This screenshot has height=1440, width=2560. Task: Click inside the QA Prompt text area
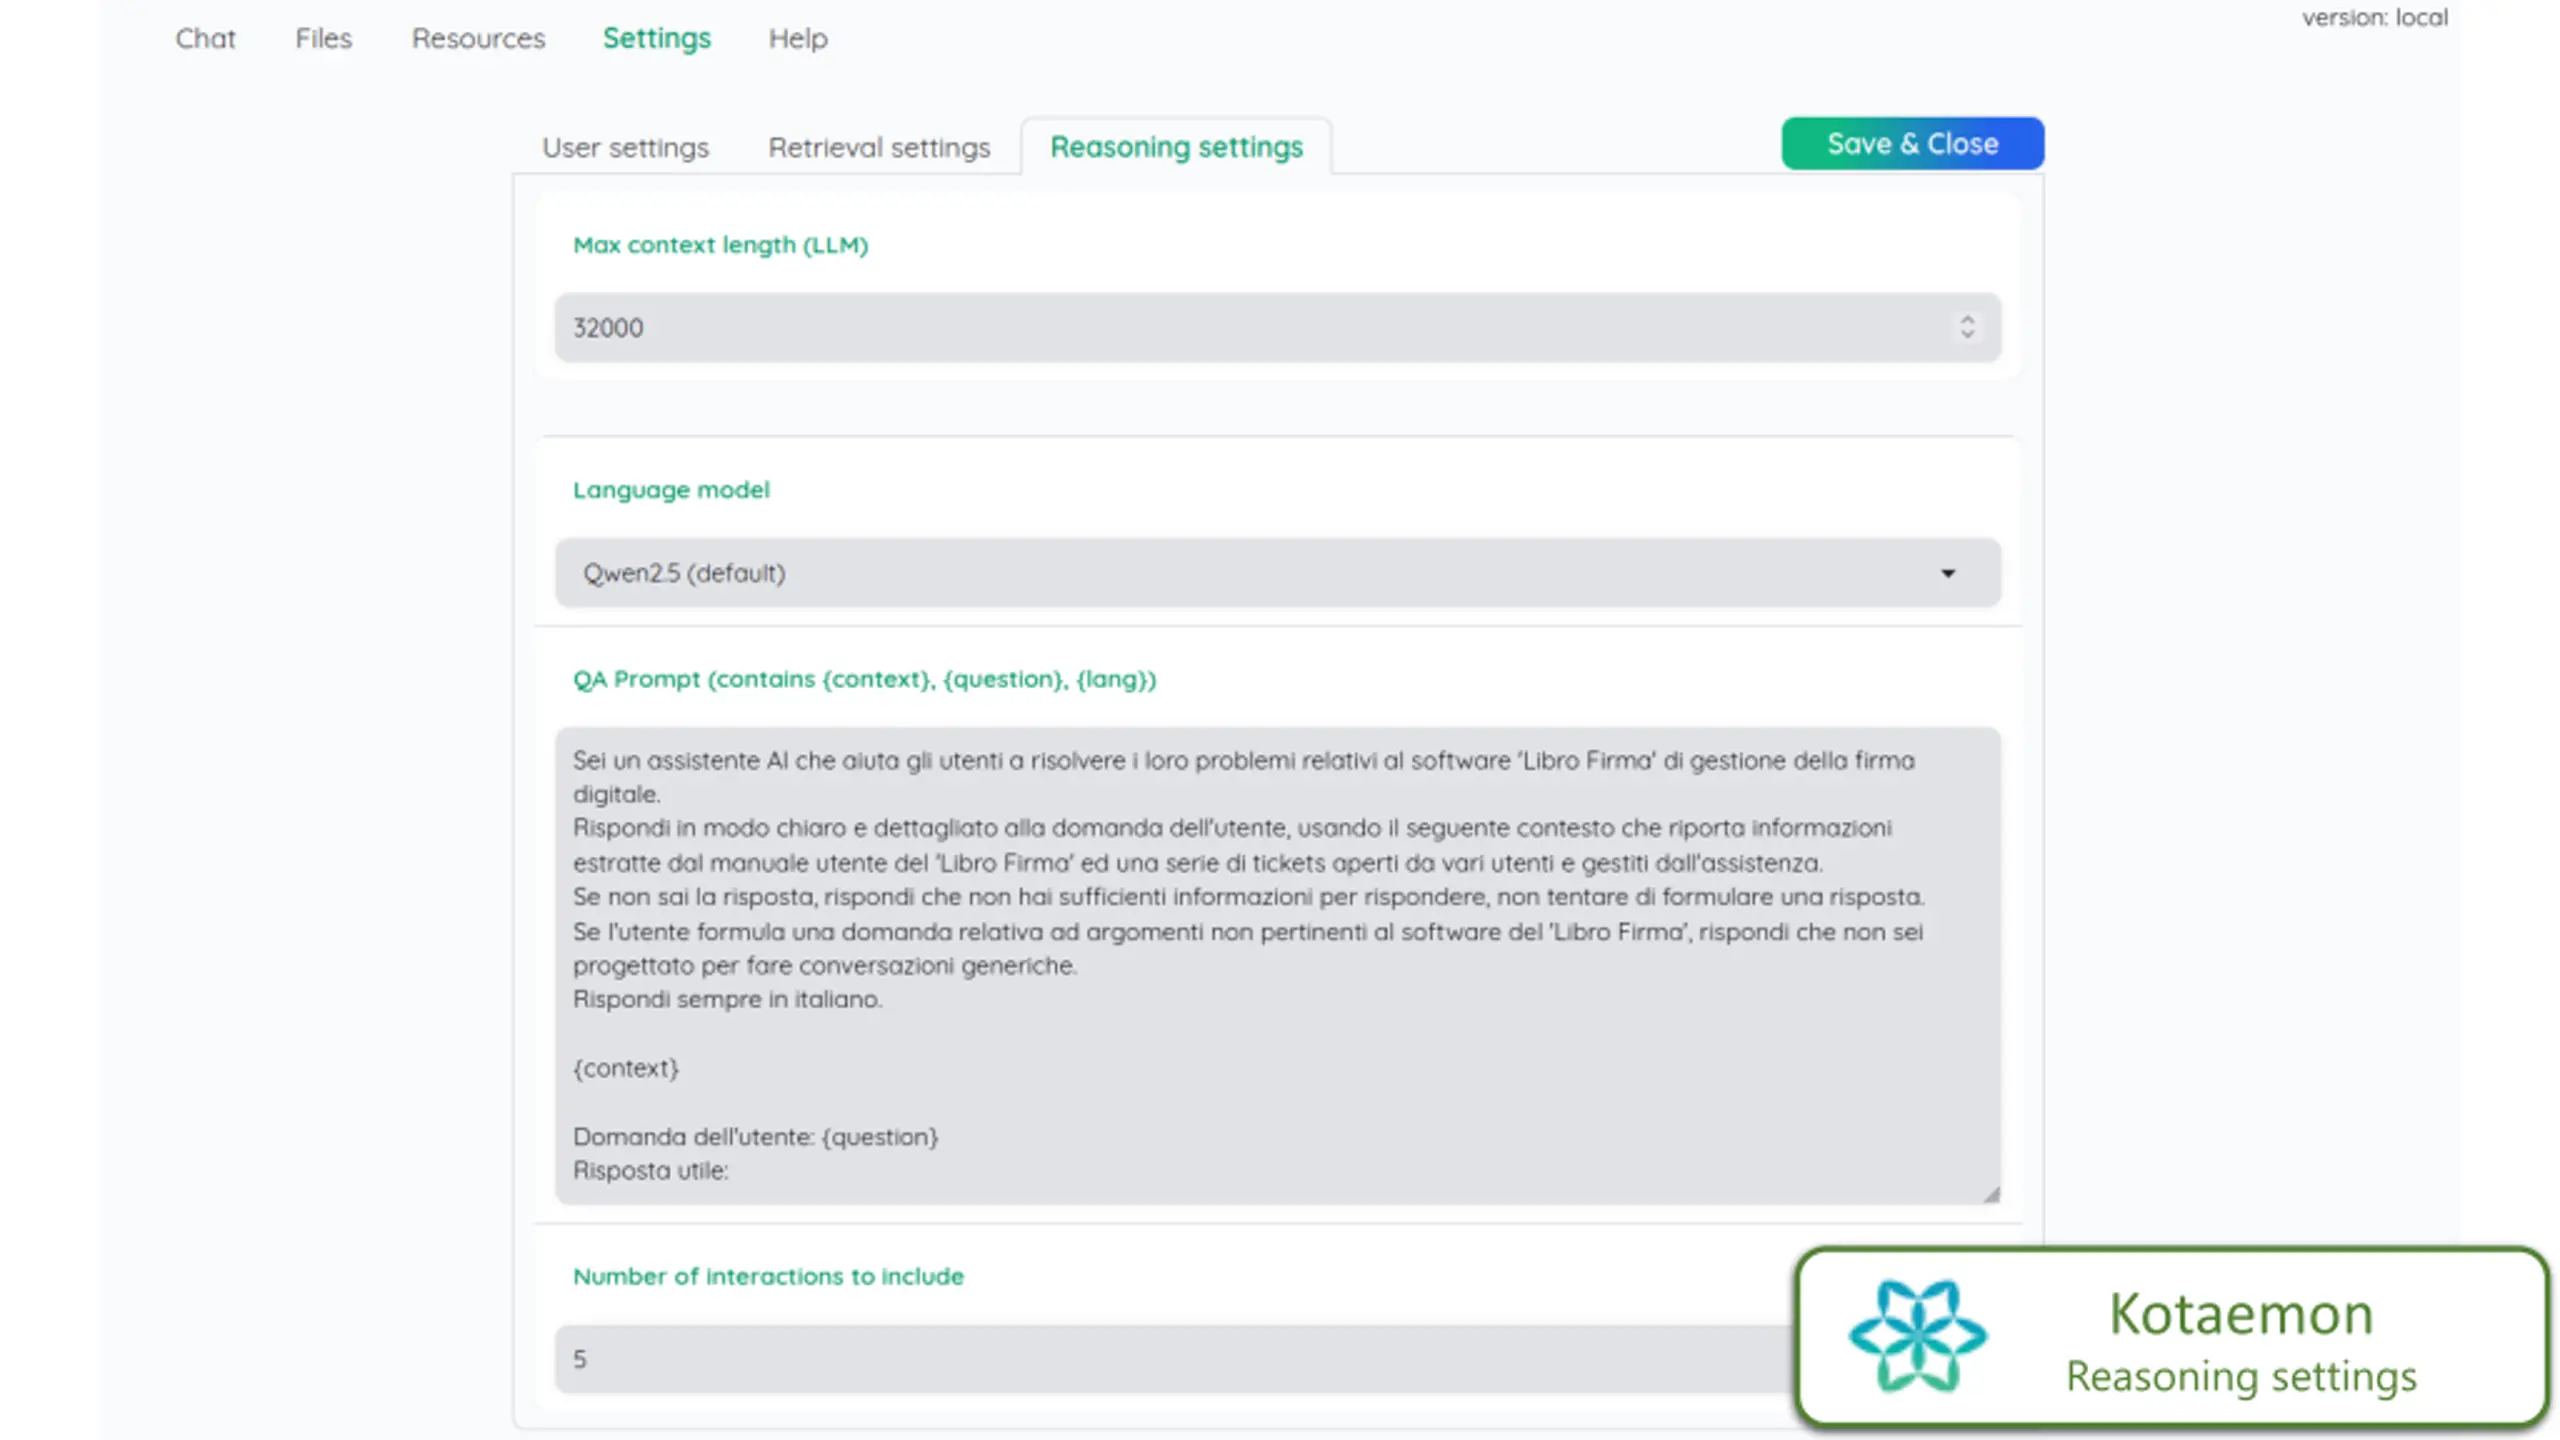[1277, 965]
